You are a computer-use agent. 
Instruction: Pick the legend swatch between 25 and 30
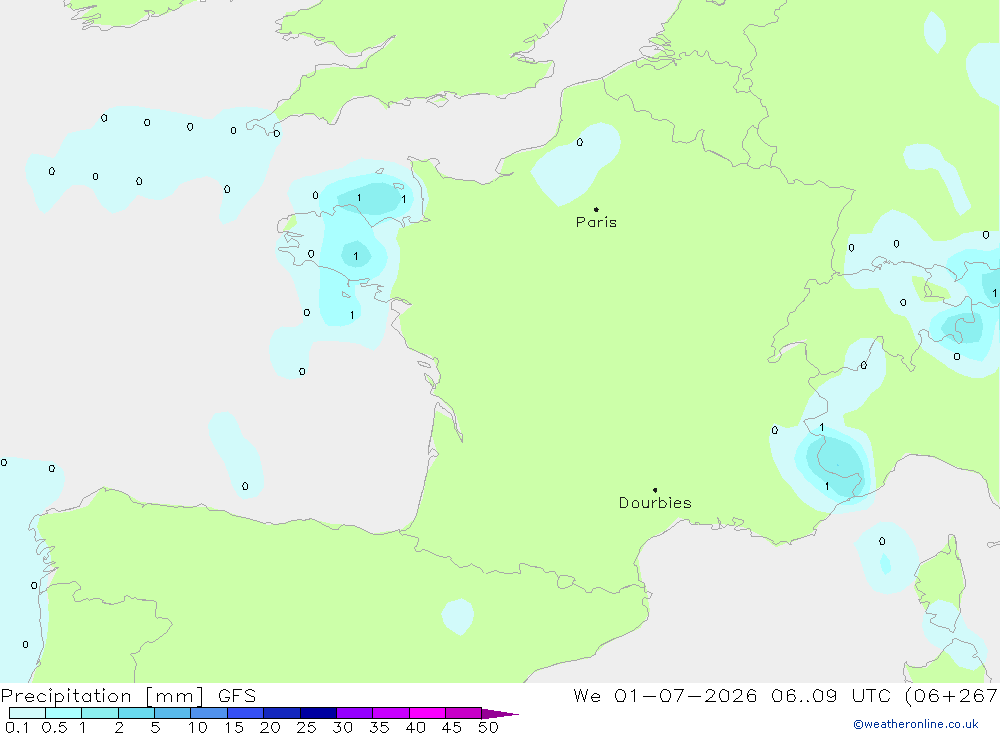click(318, 713)
